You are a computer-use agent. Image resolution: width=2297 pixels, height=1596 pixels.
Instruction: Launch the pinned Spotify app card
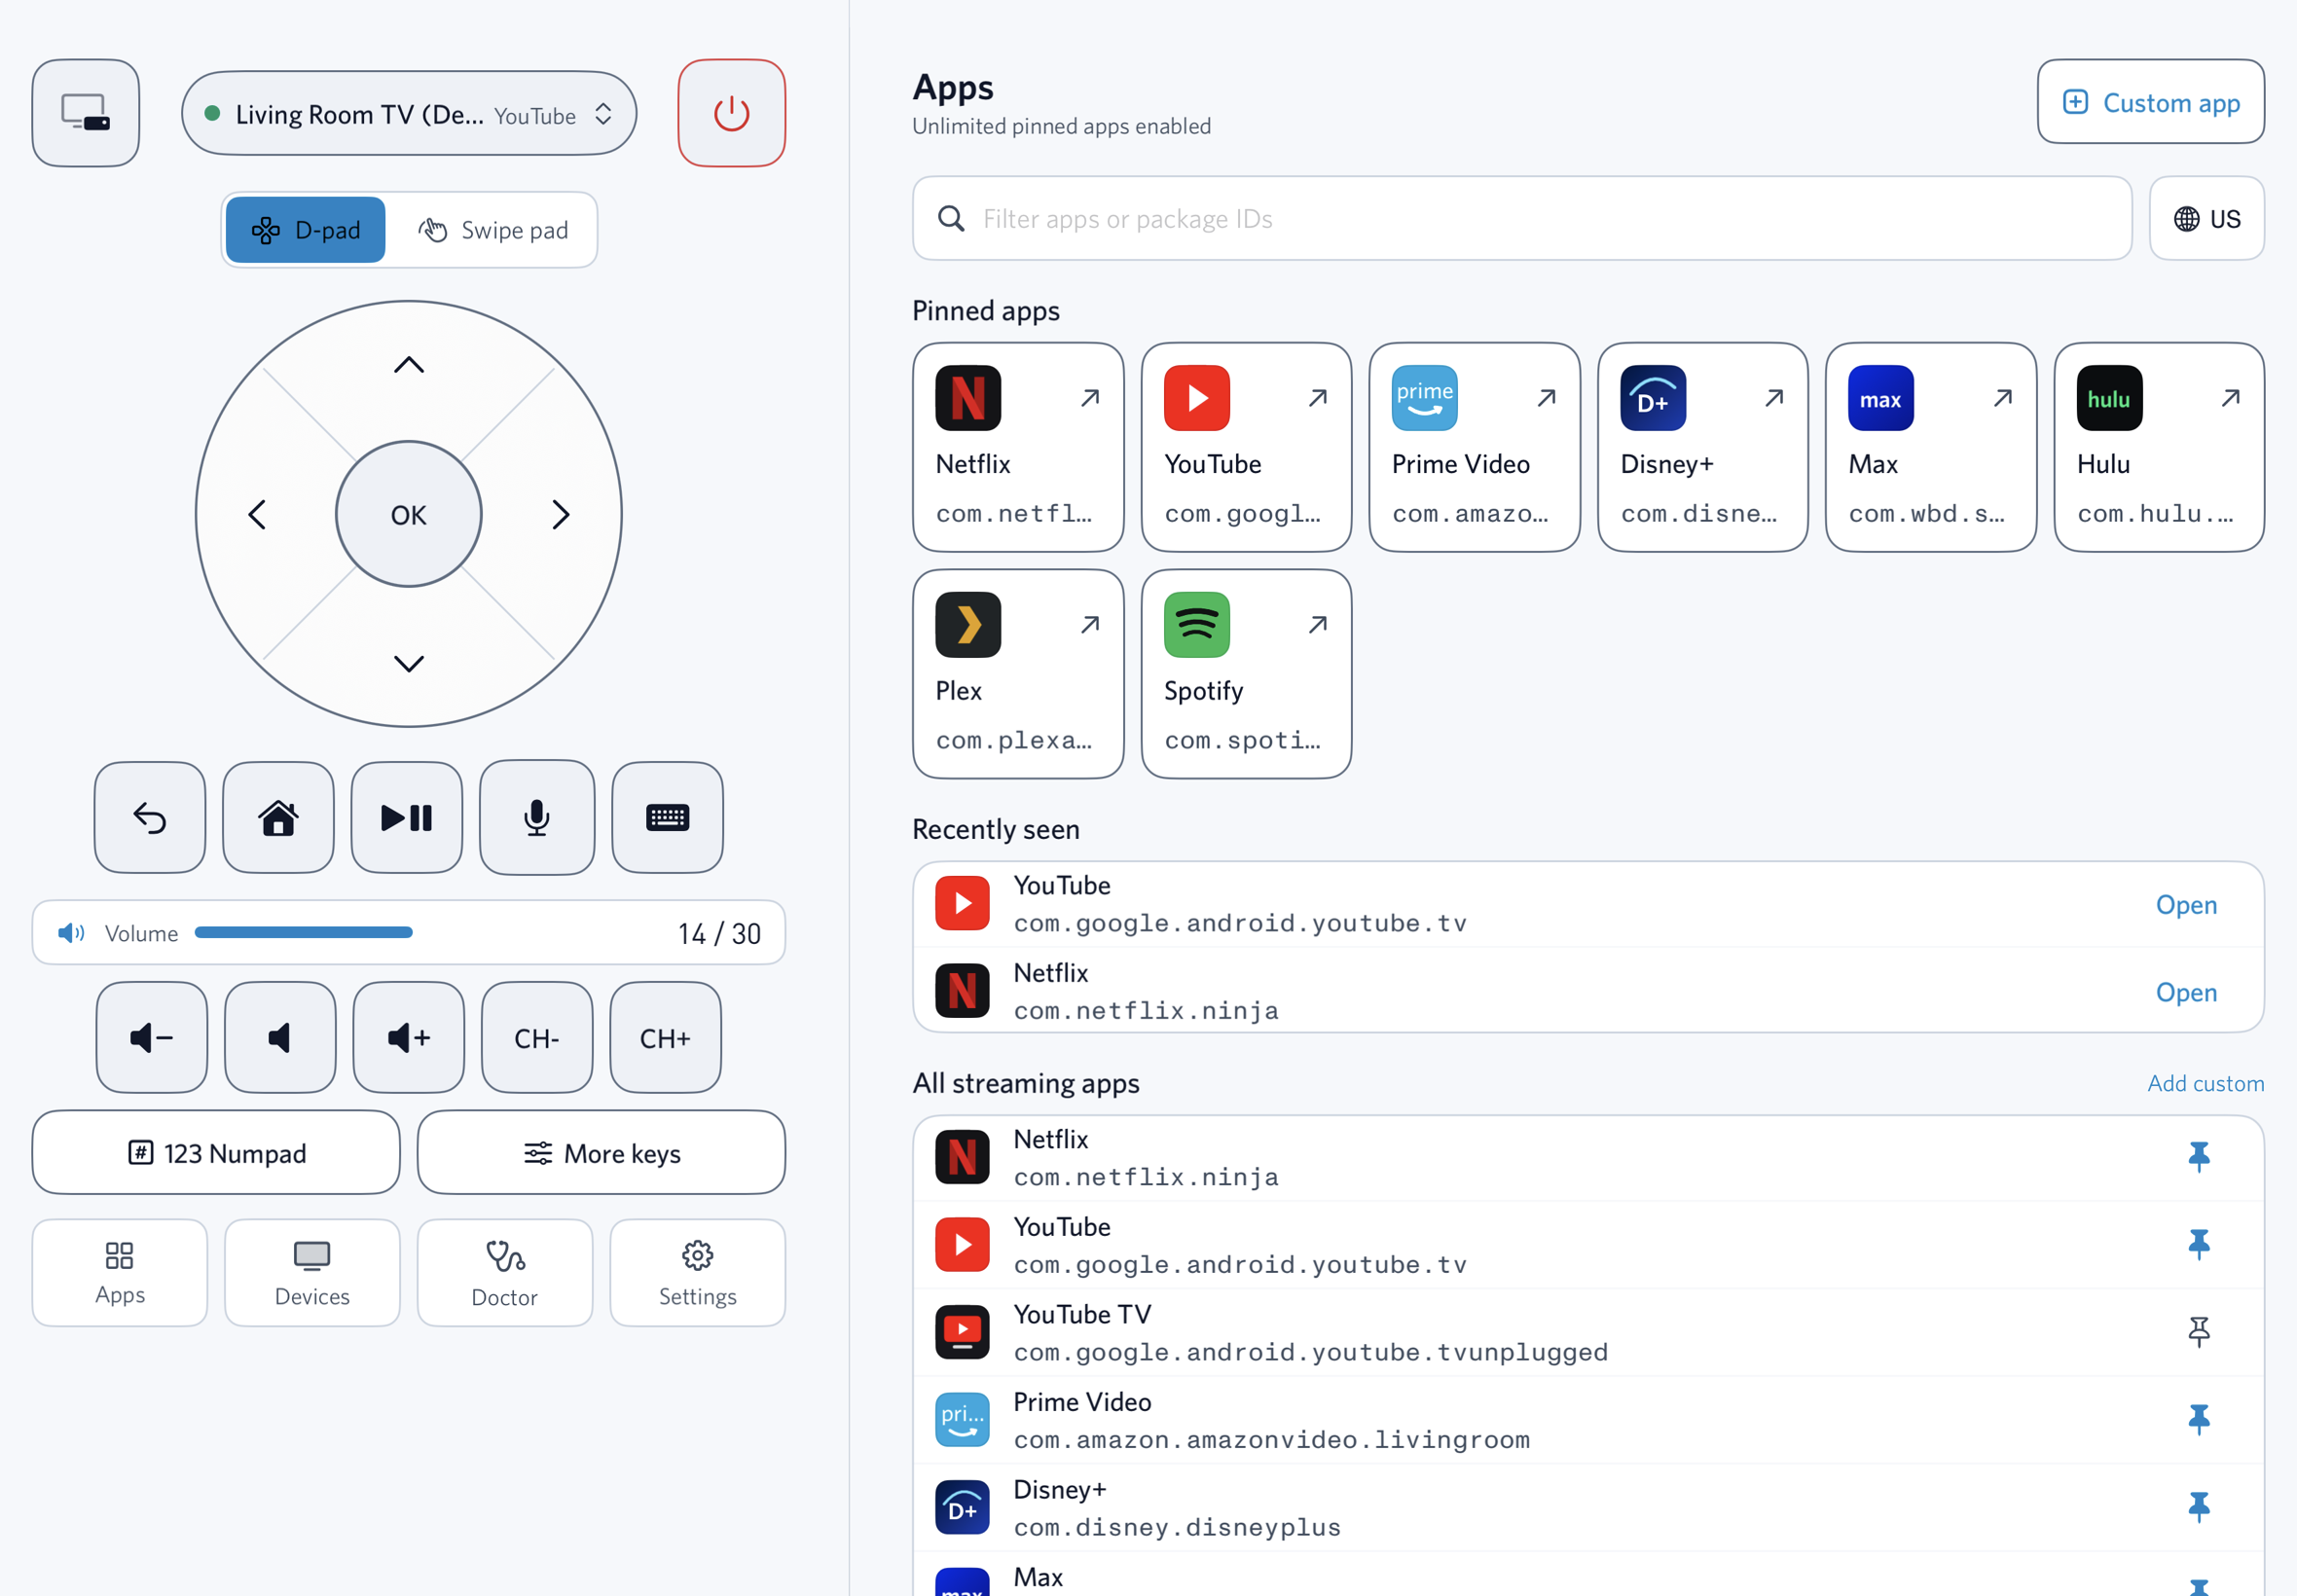(1246, 674)
